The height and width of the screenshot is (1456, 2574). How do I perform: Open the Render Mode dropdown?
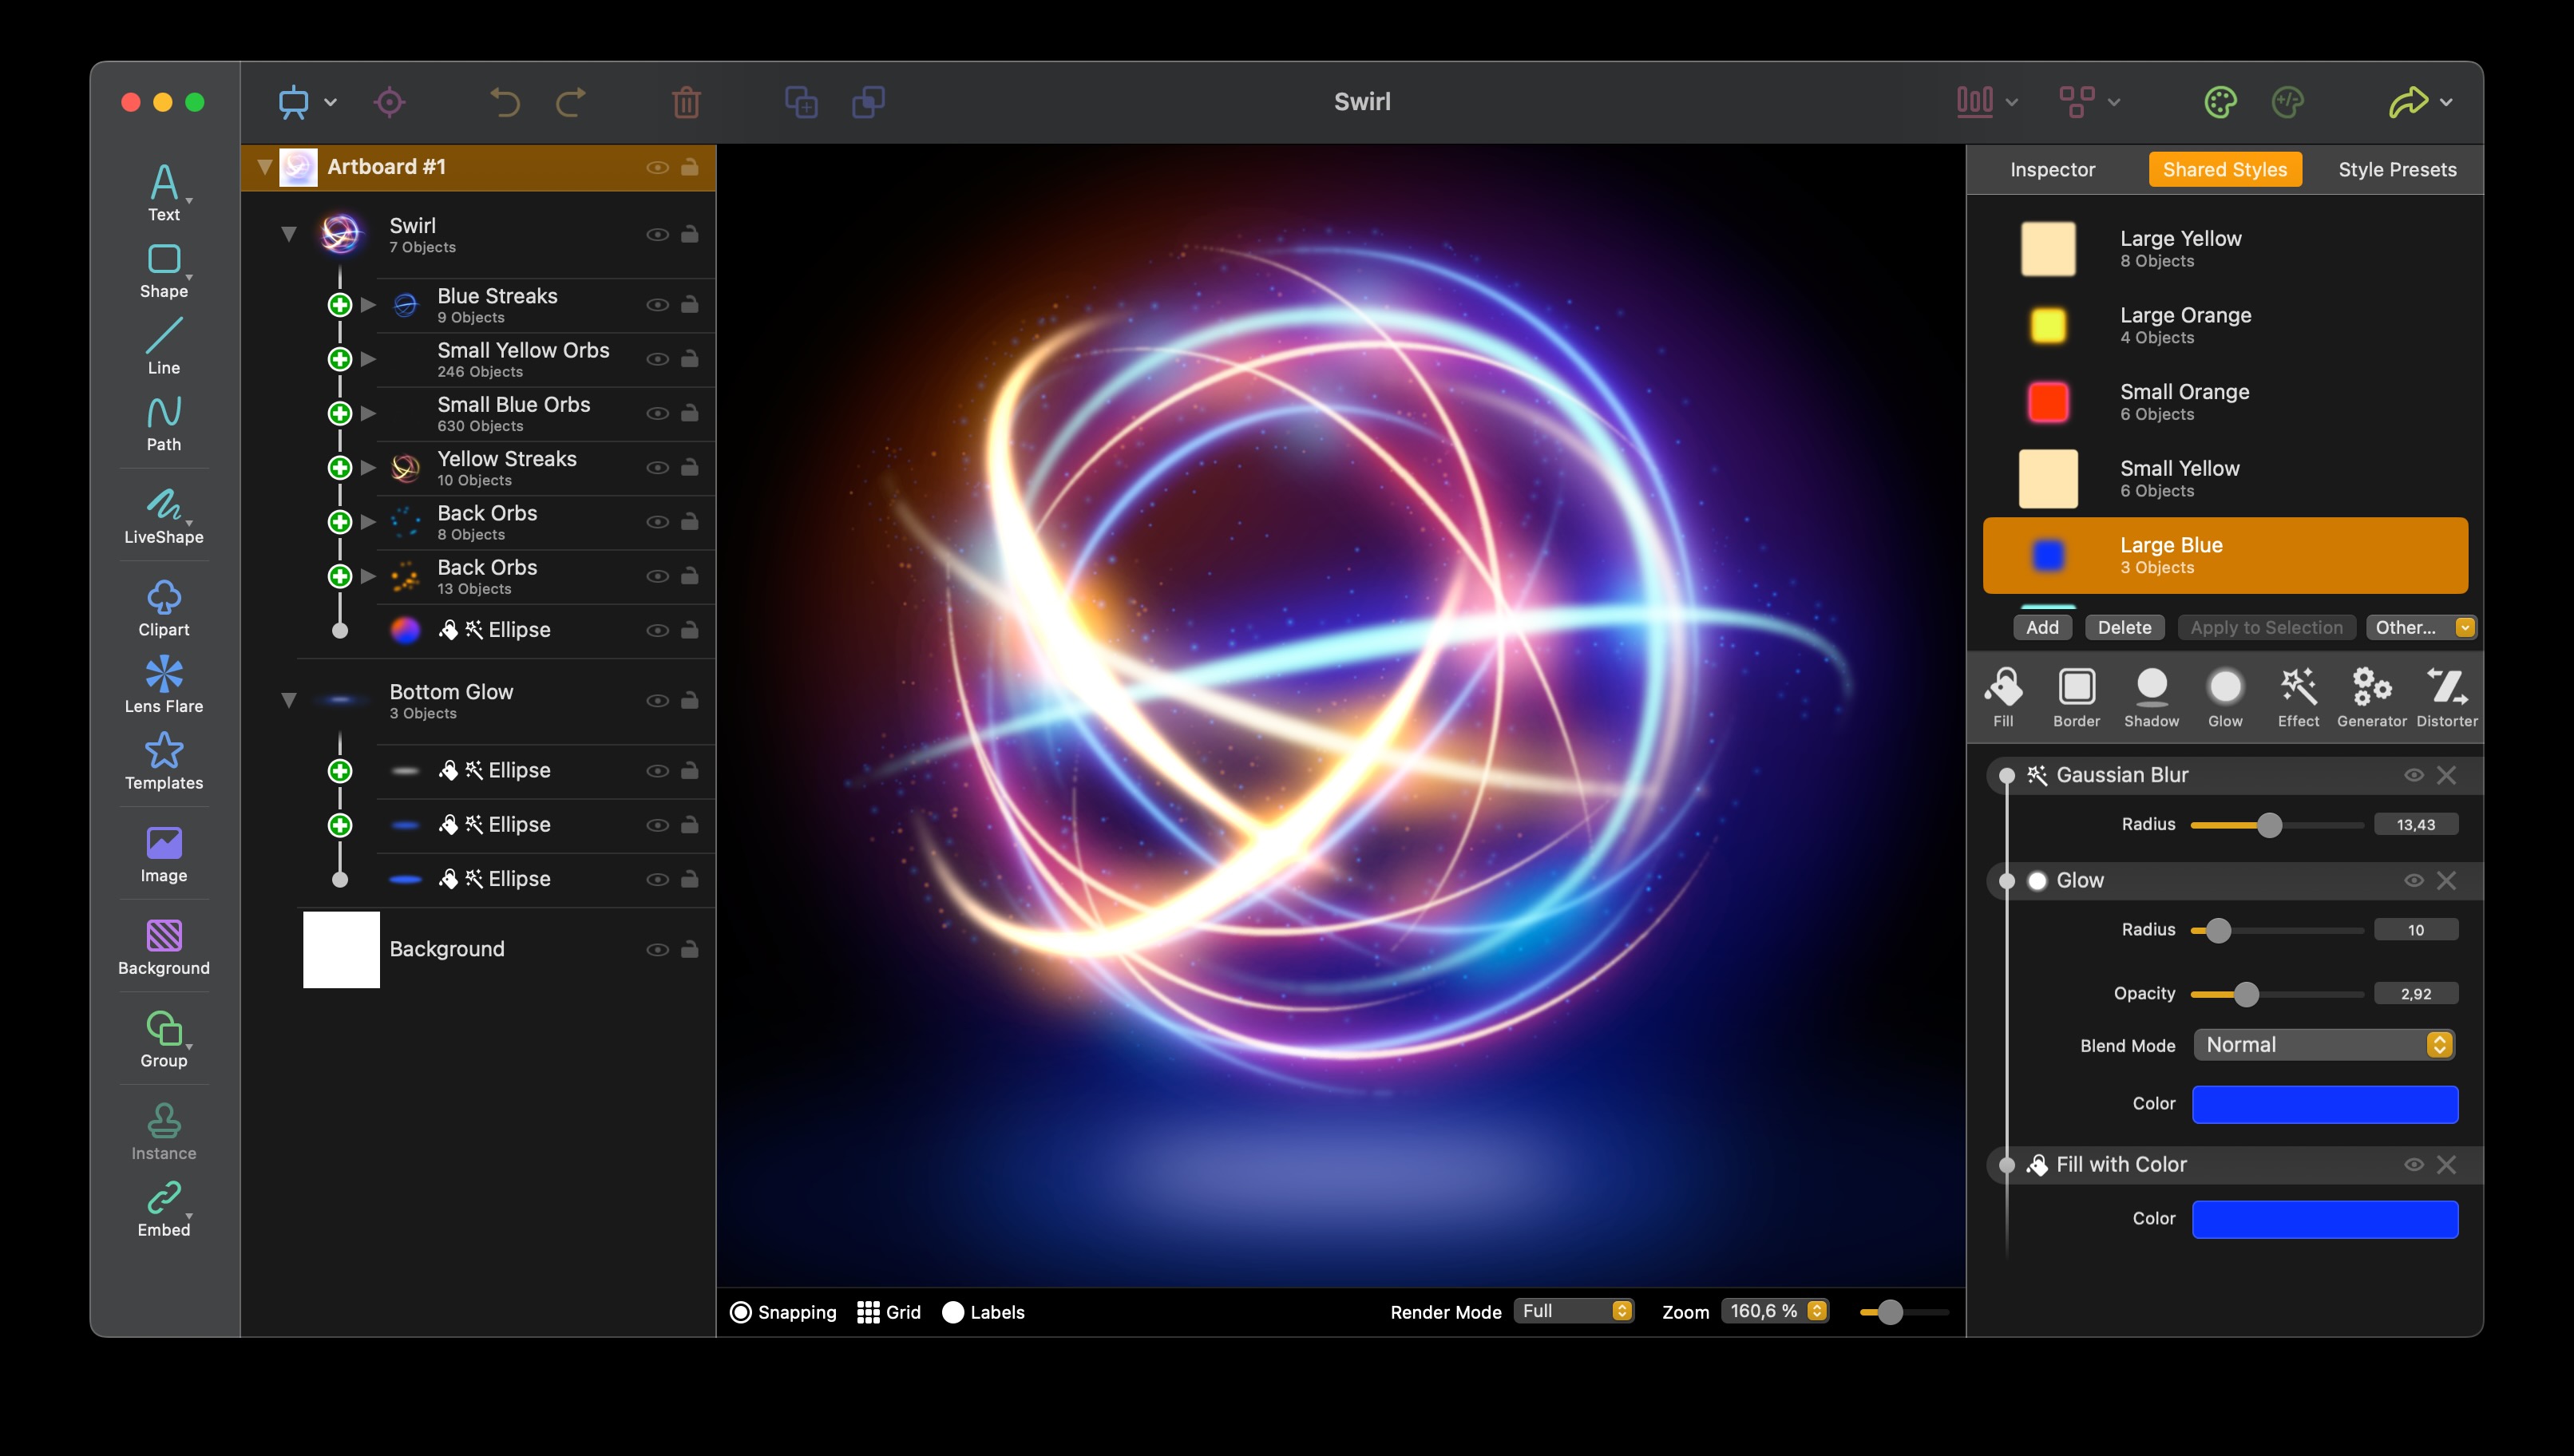(1576, 1311)
